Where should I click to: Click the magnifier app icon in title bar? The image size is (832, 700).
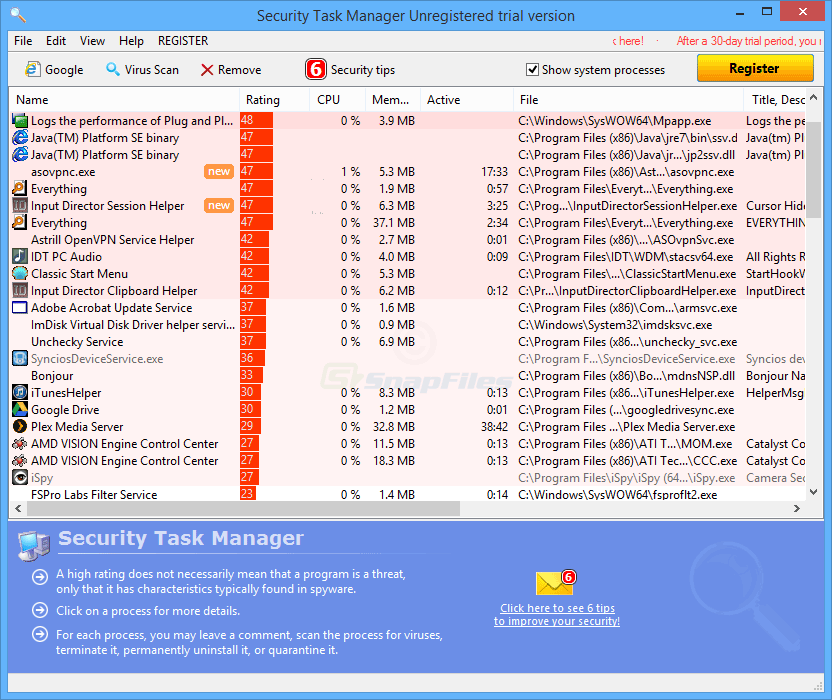click(19, 15)
